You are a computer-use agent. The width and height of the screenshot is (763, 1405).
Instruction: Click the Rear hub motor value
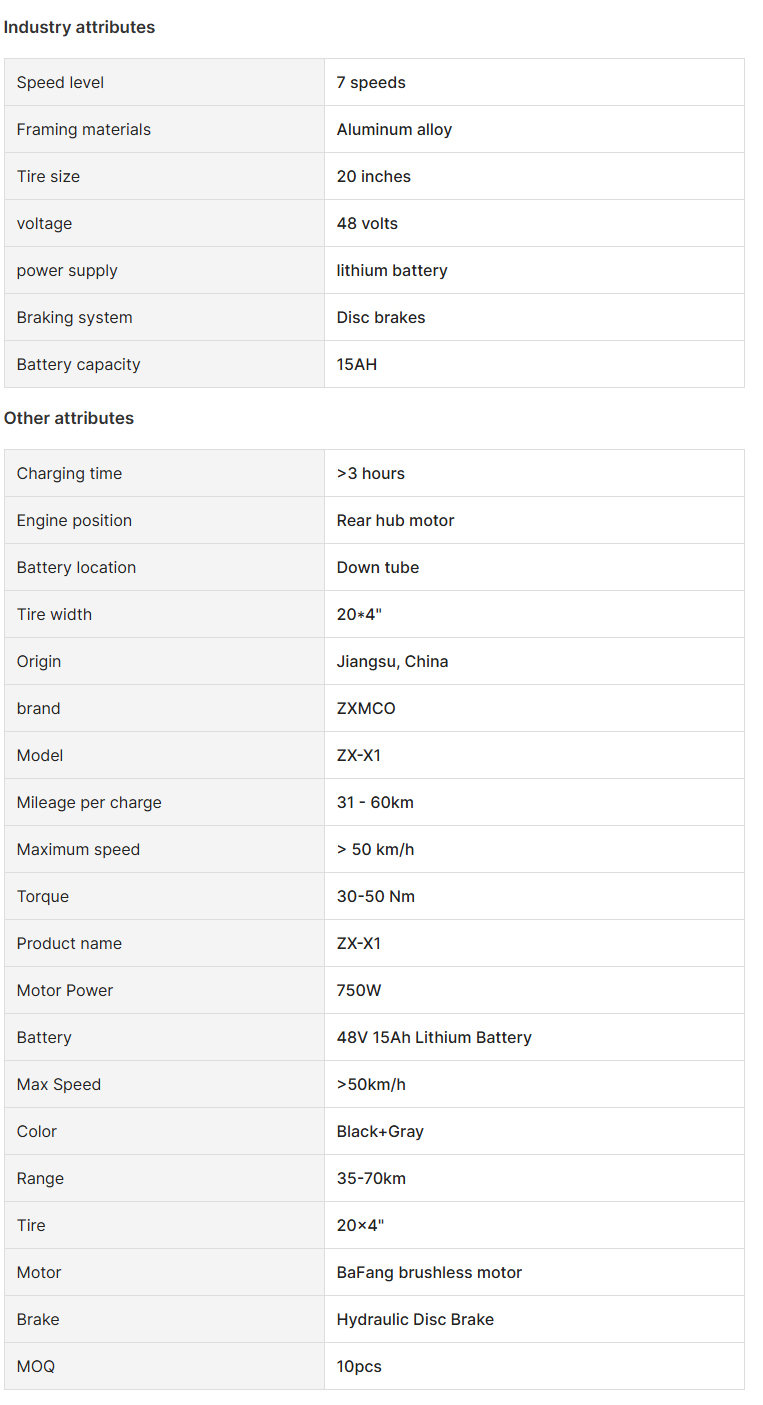(396, 520)
